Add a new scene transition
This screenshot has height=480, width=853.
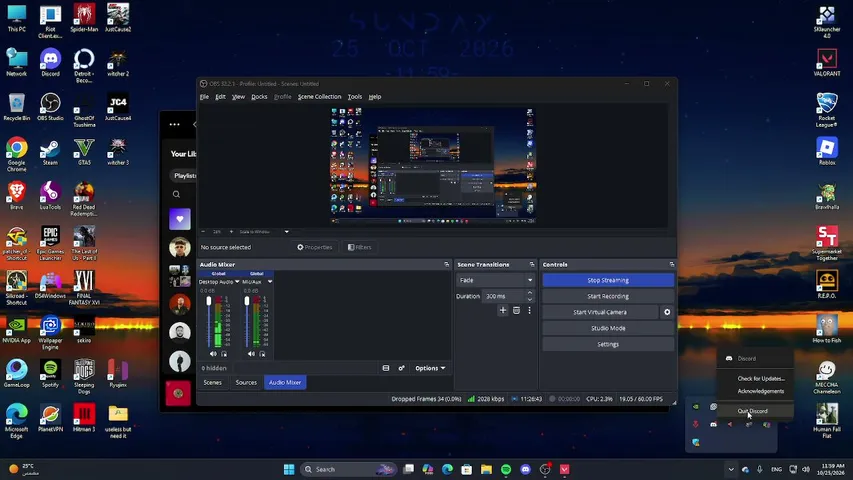coord(503,310)
